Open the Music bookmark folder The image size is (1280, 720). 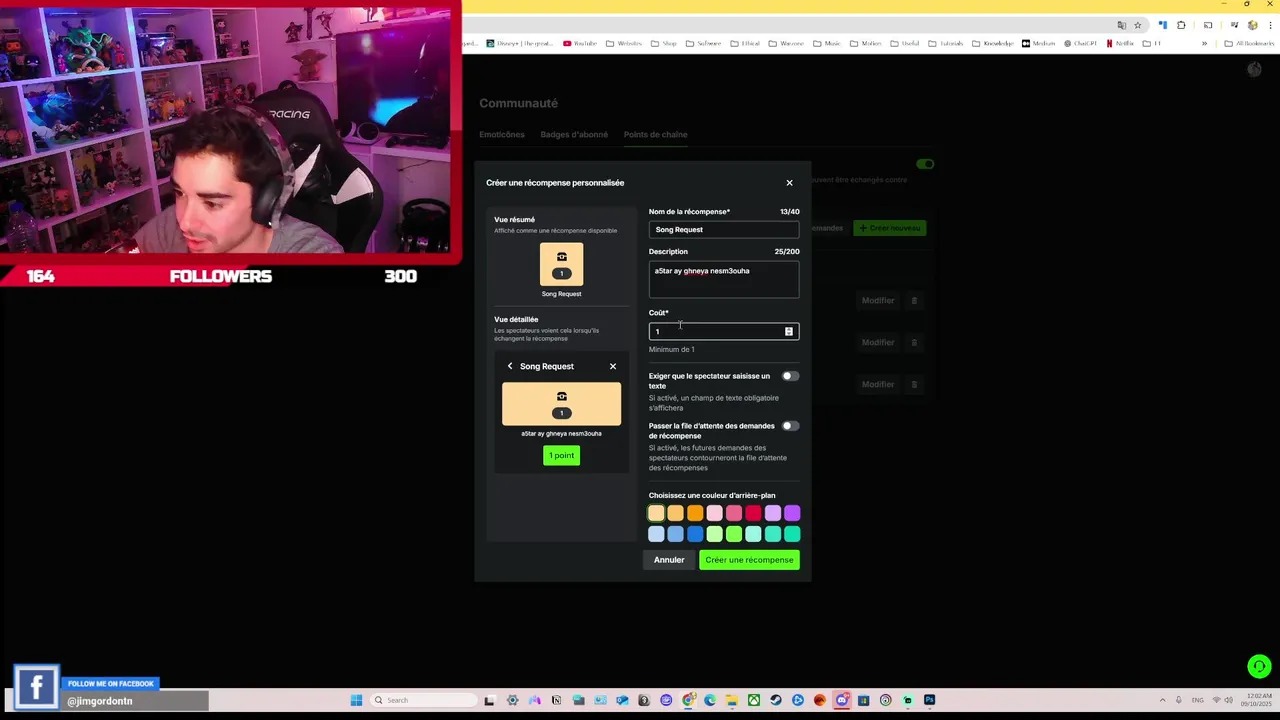(827, 43)
